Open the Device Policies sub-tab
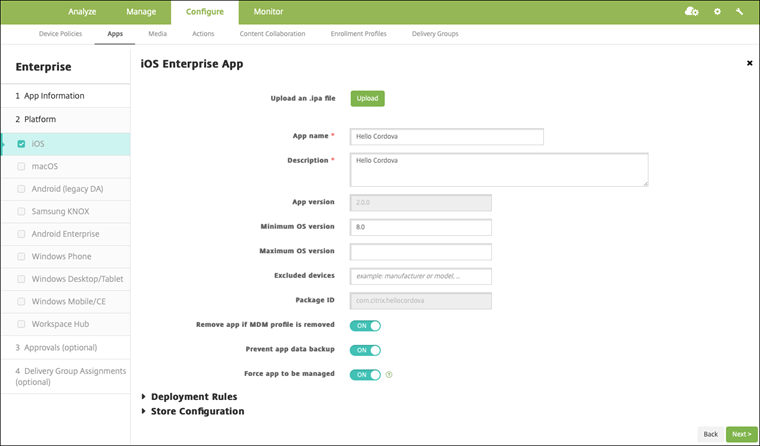This screenshot has height=446, width=760. pos(61,33)
